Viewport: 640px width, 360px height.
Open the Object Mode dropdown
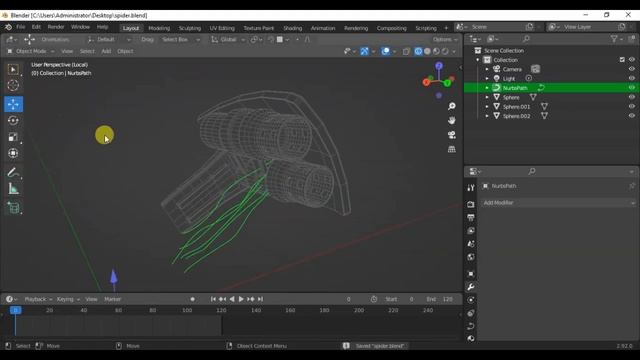click(31, 51)
